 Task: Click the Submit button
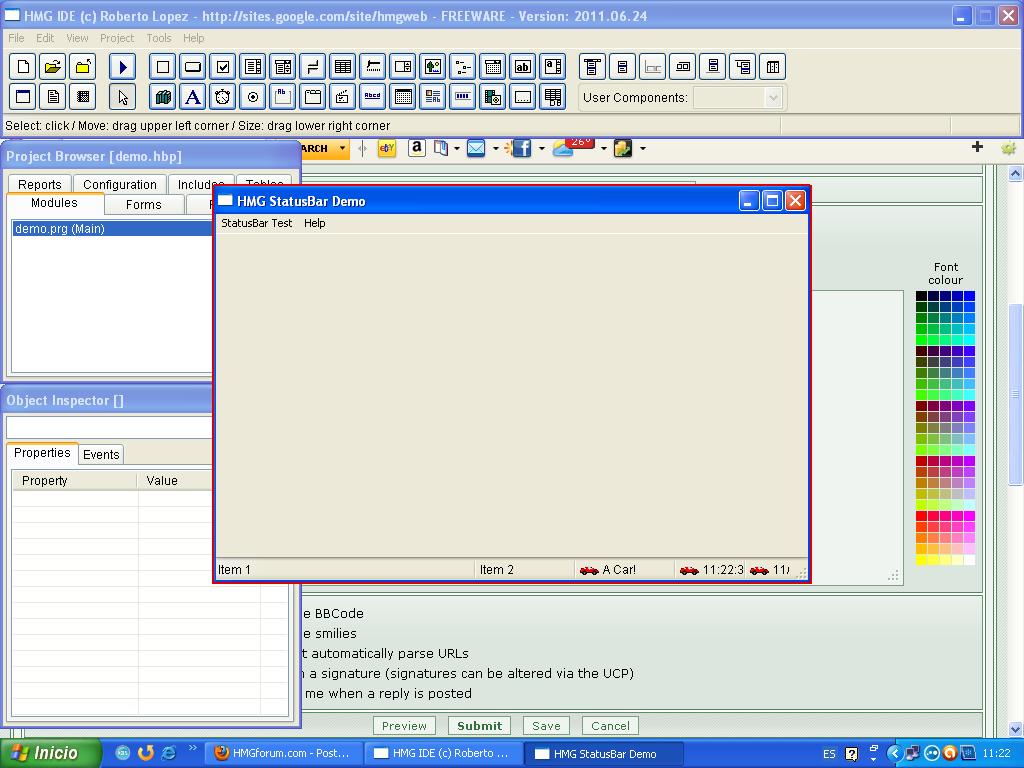[480, 726]
